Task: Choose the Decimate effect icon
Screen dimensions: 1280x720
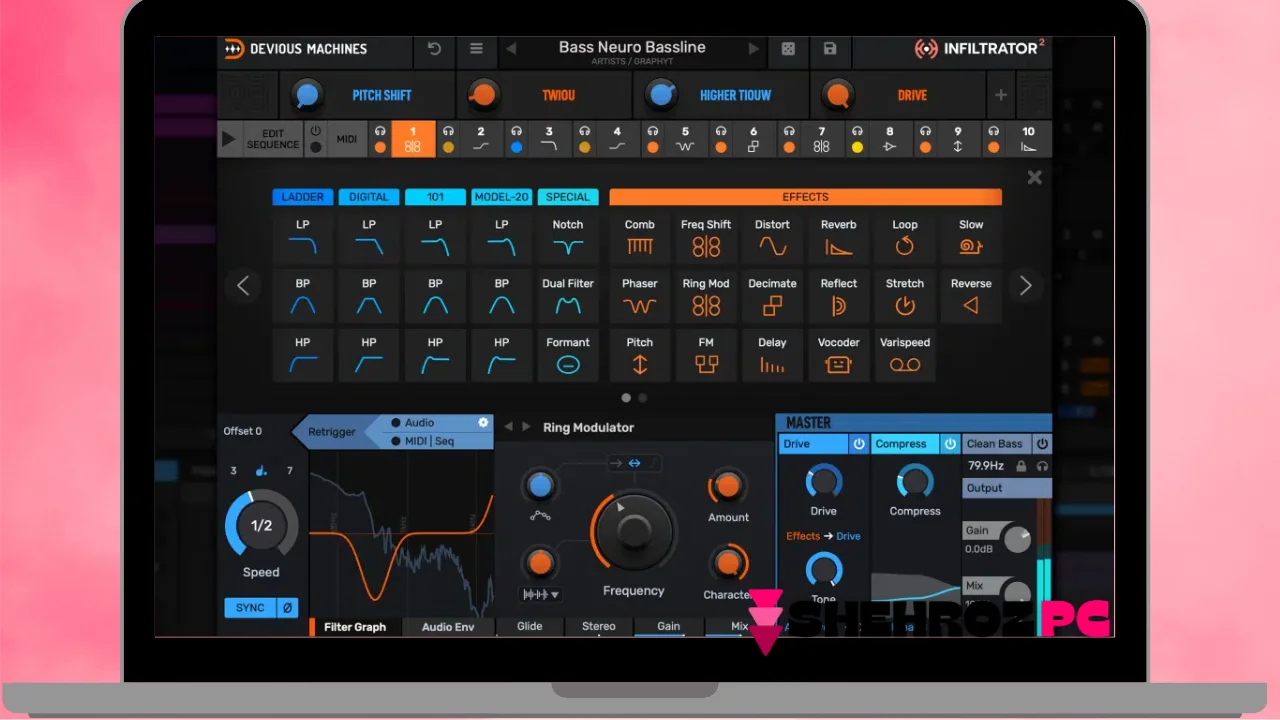Action: coord(772,306)
